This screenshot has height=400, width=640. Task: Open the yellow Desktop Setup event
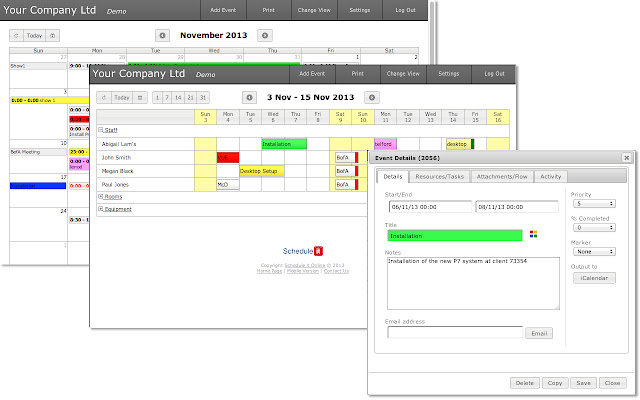[x=262, y=171]
